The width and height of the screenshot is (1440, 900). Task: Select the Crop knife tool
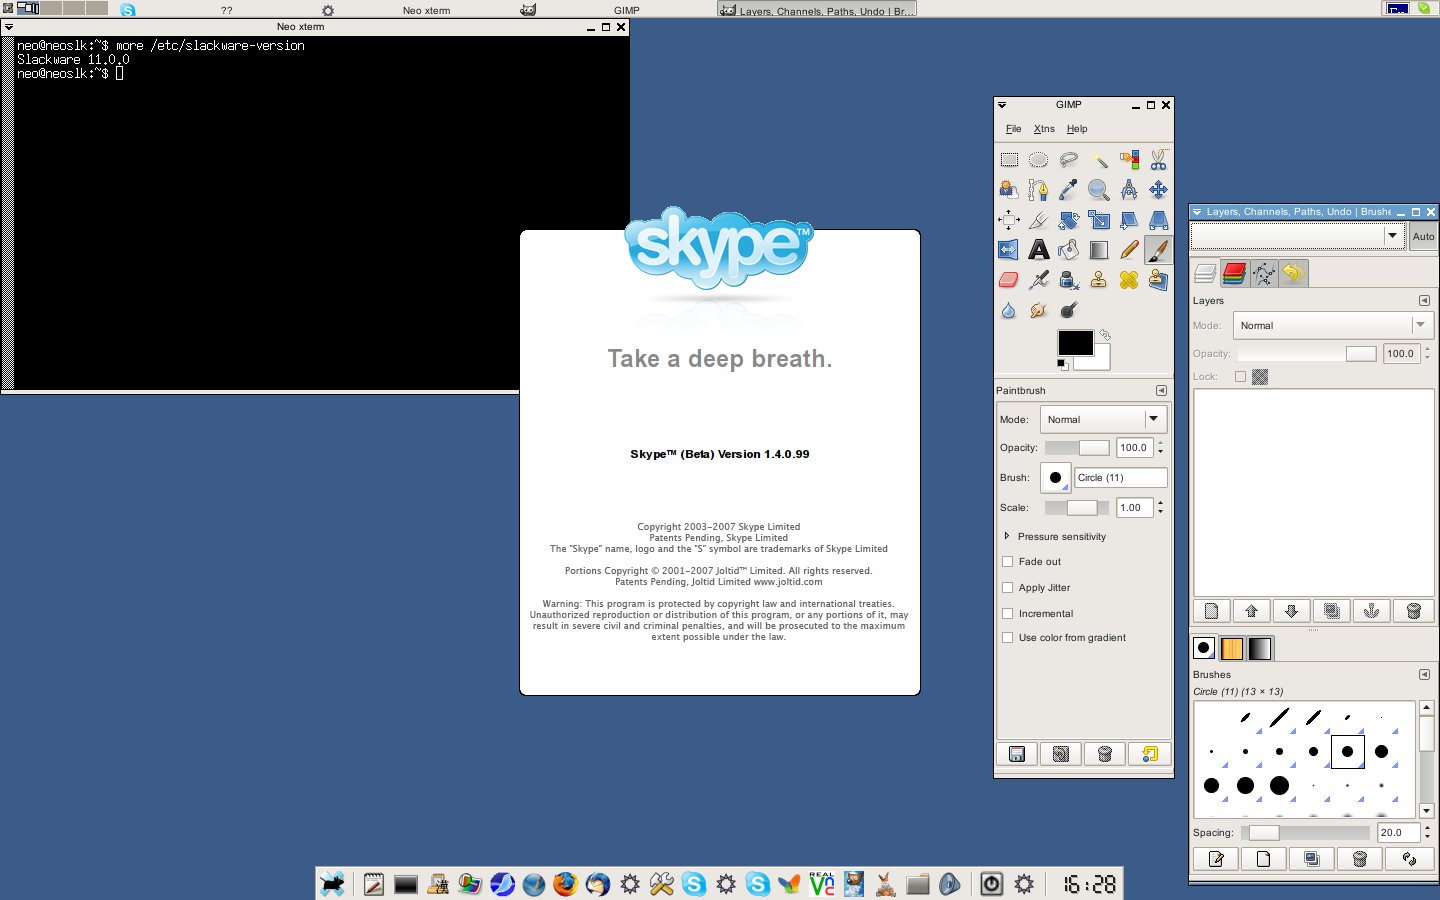[1039, 220]
